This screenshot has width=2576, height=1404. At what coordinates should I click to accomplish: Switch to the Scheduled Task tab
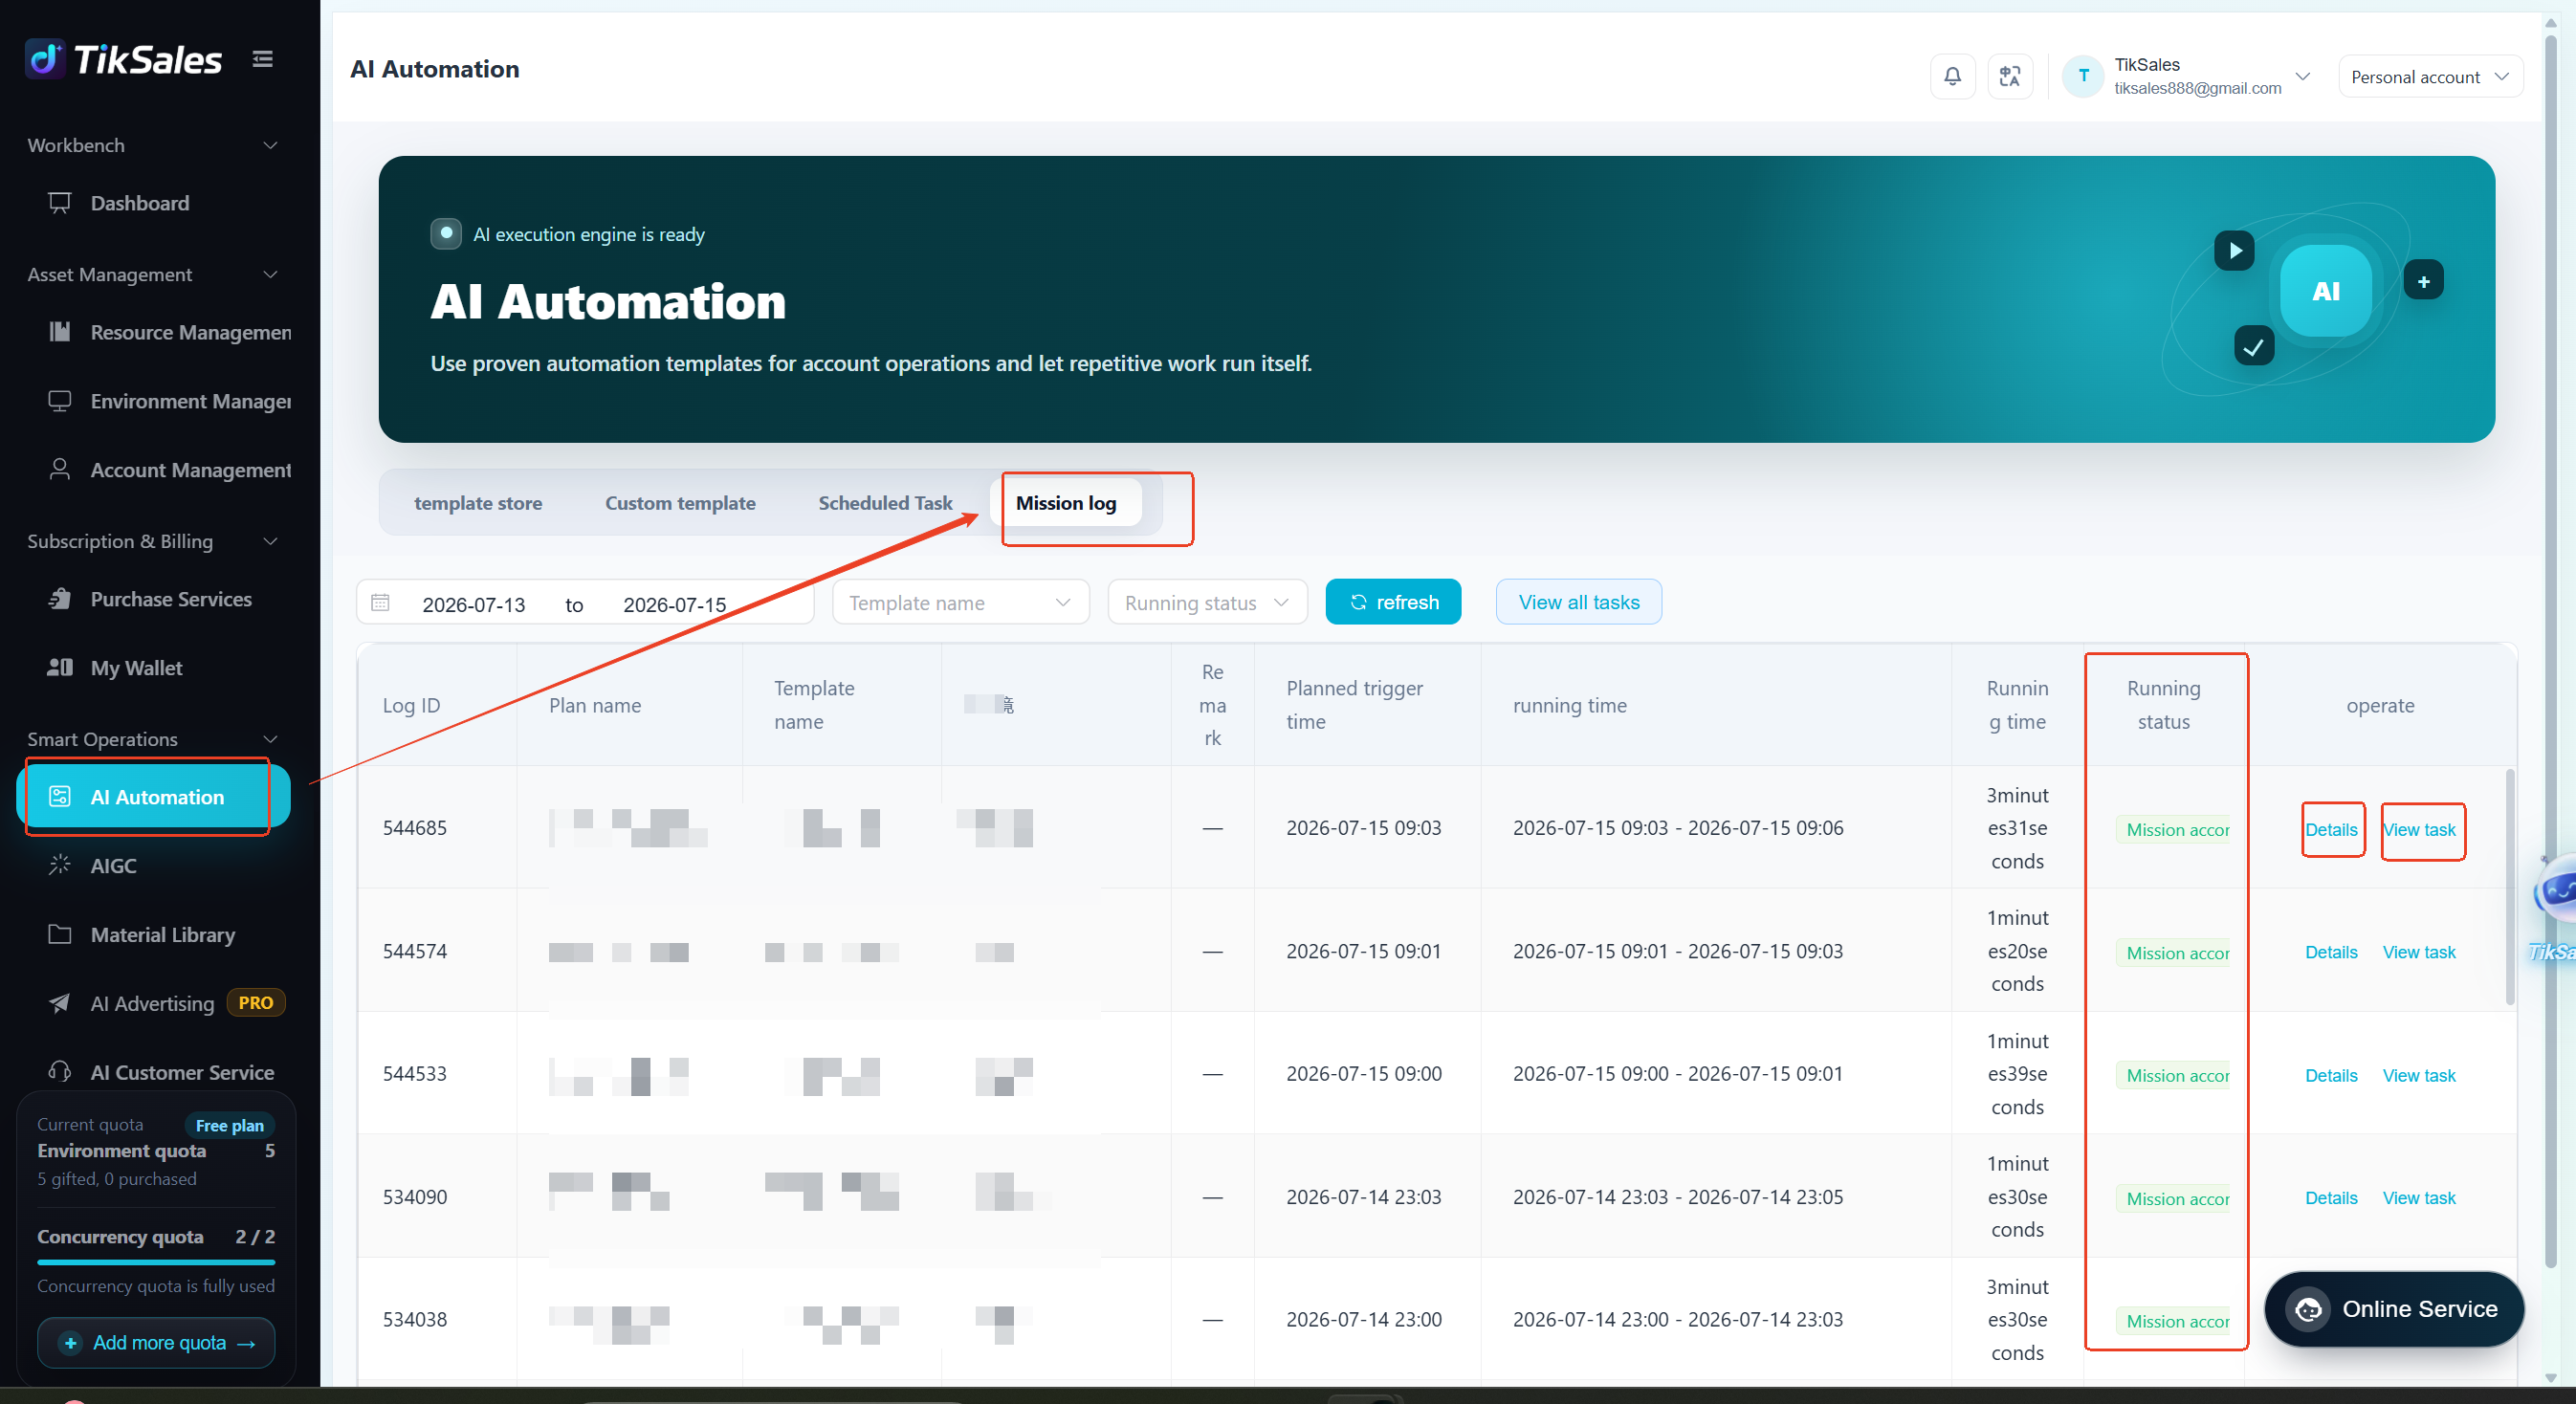885,503
